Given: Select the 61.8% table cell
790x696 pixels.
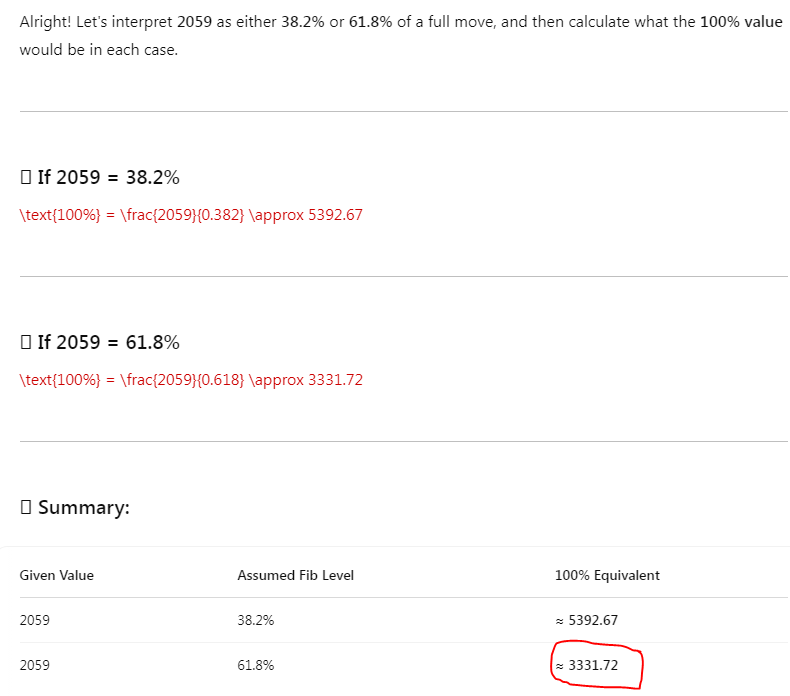Looking at the screenshot, I should pos(255,665).
